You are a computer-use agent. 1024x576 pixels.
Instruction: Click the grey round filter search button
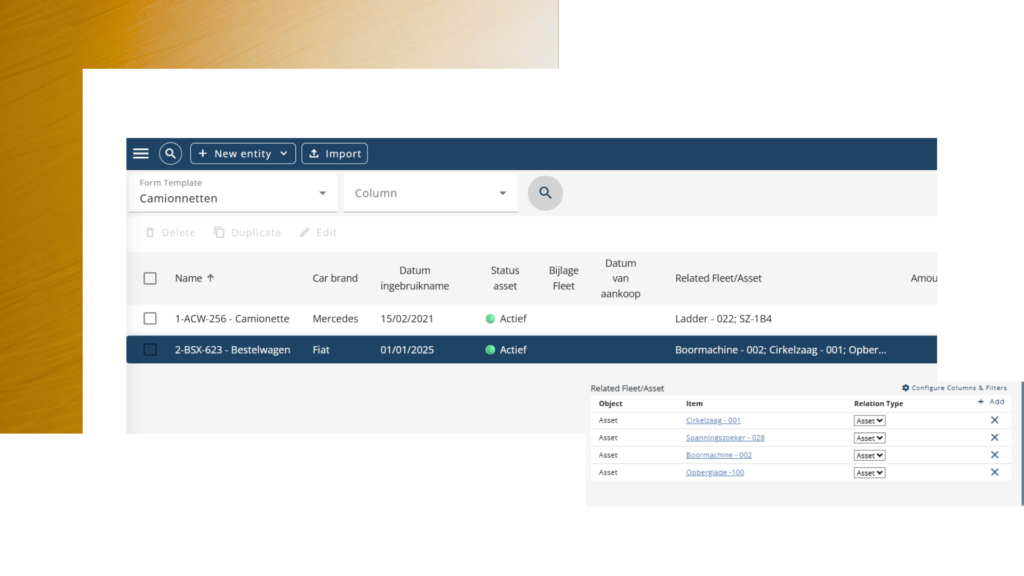coord(545,193)
